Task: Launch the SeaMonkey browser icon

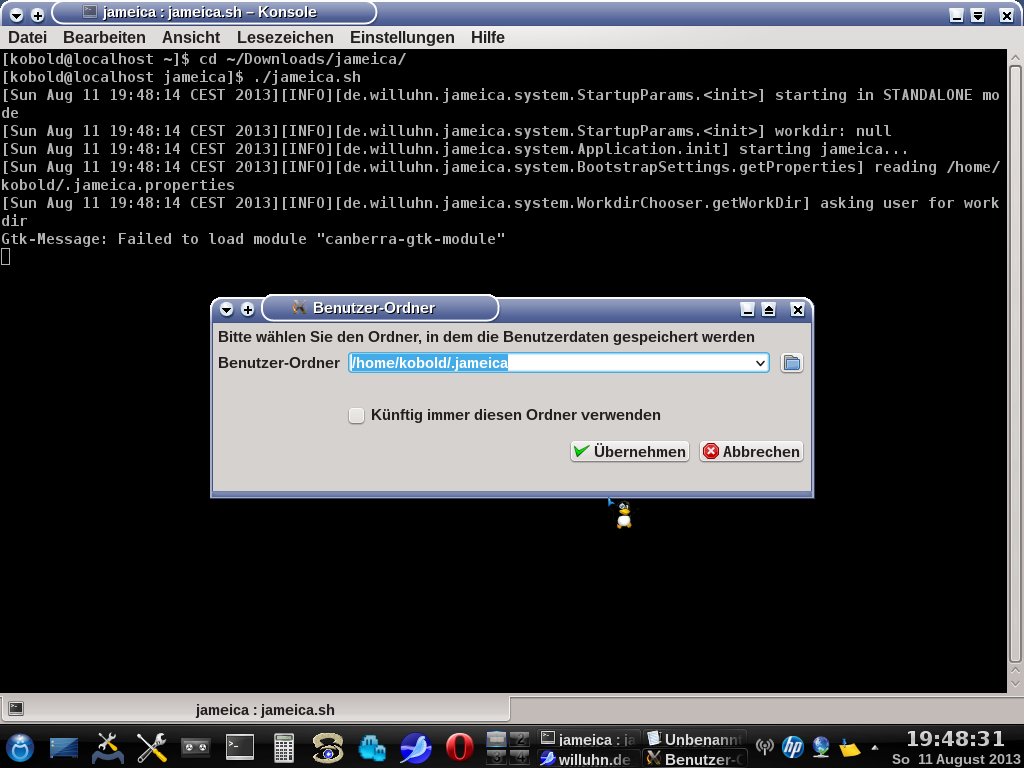Action: pyautogui.click(x=415, y=748)
